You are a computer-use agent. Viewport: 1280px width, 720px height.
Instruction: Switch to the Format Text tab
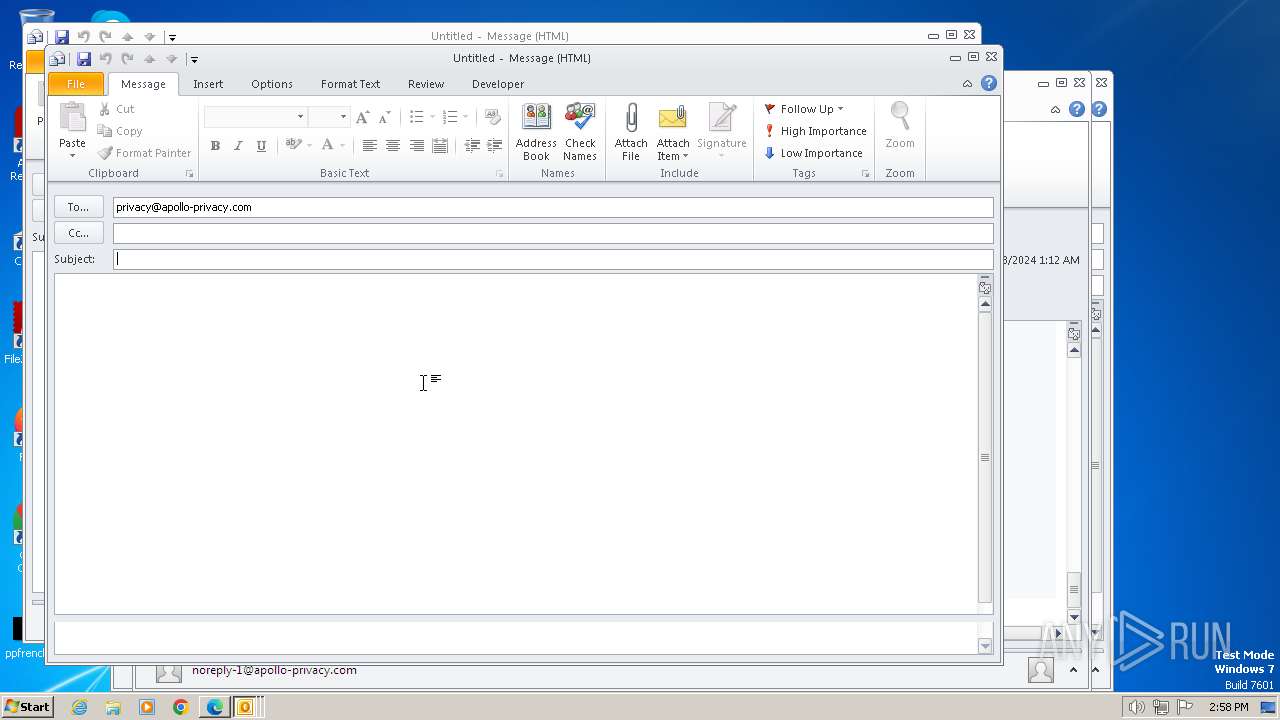pos(350,84)
